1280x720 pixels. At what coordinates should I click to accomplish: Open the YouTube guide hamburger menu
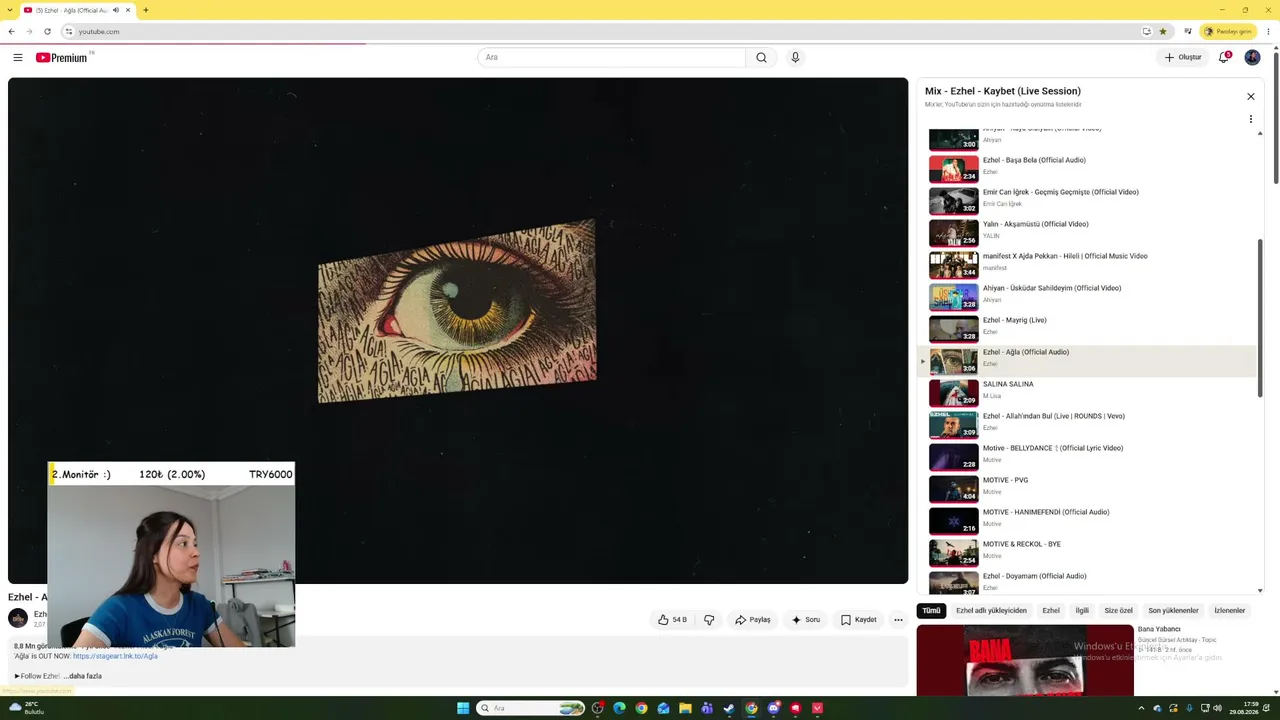click(x=18, y=58)
